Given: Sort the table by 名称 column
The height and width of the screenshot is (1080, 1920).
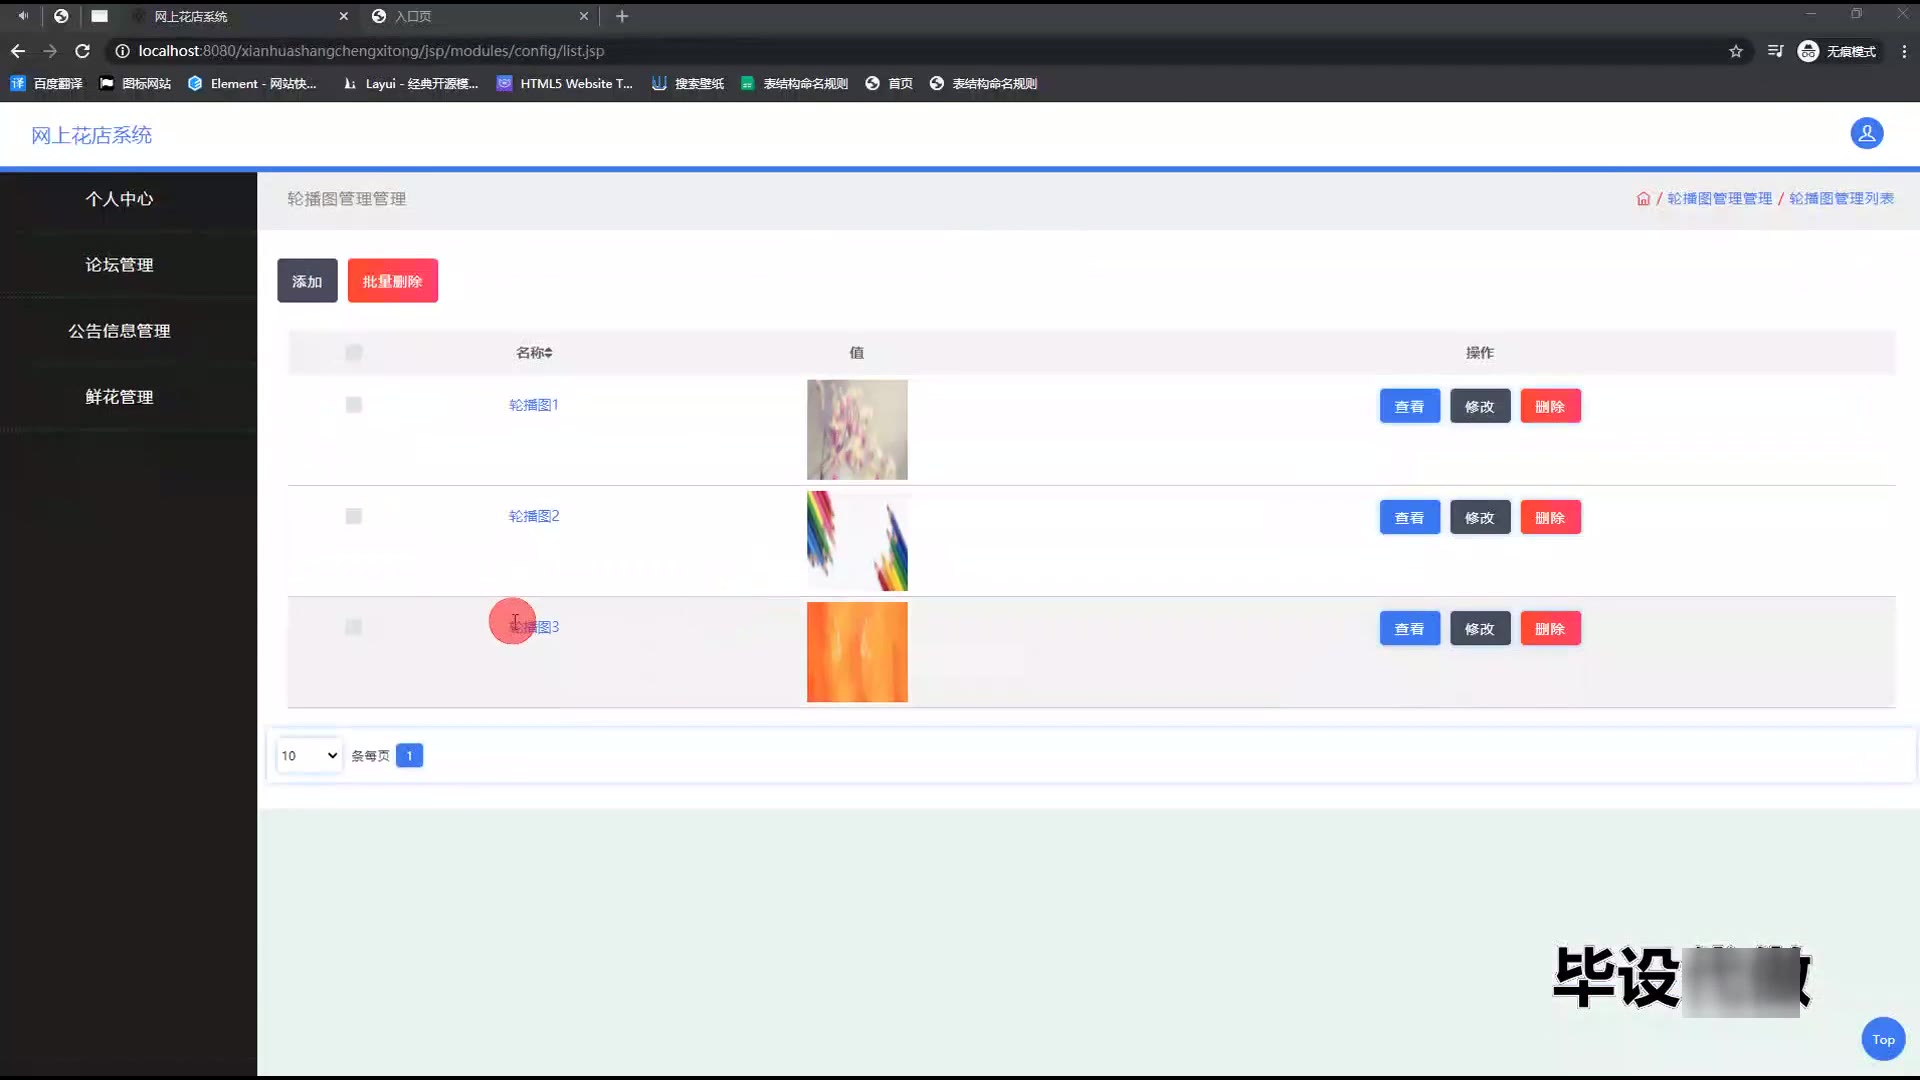Looking at the screenshot, I should pyautogui.click(x=534, y=352).
